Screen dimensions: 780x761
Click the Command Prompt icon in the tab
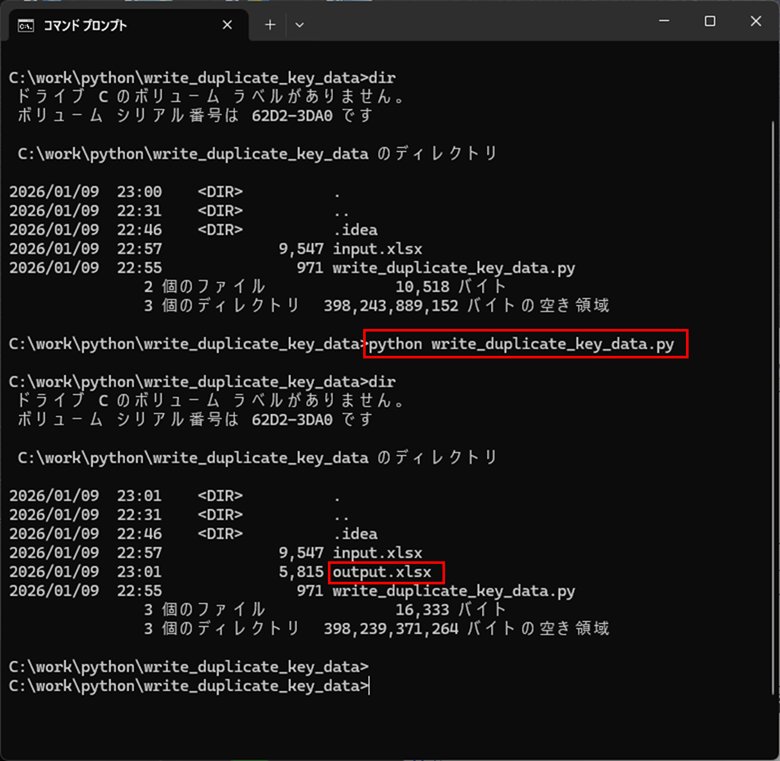pos(25,25)
